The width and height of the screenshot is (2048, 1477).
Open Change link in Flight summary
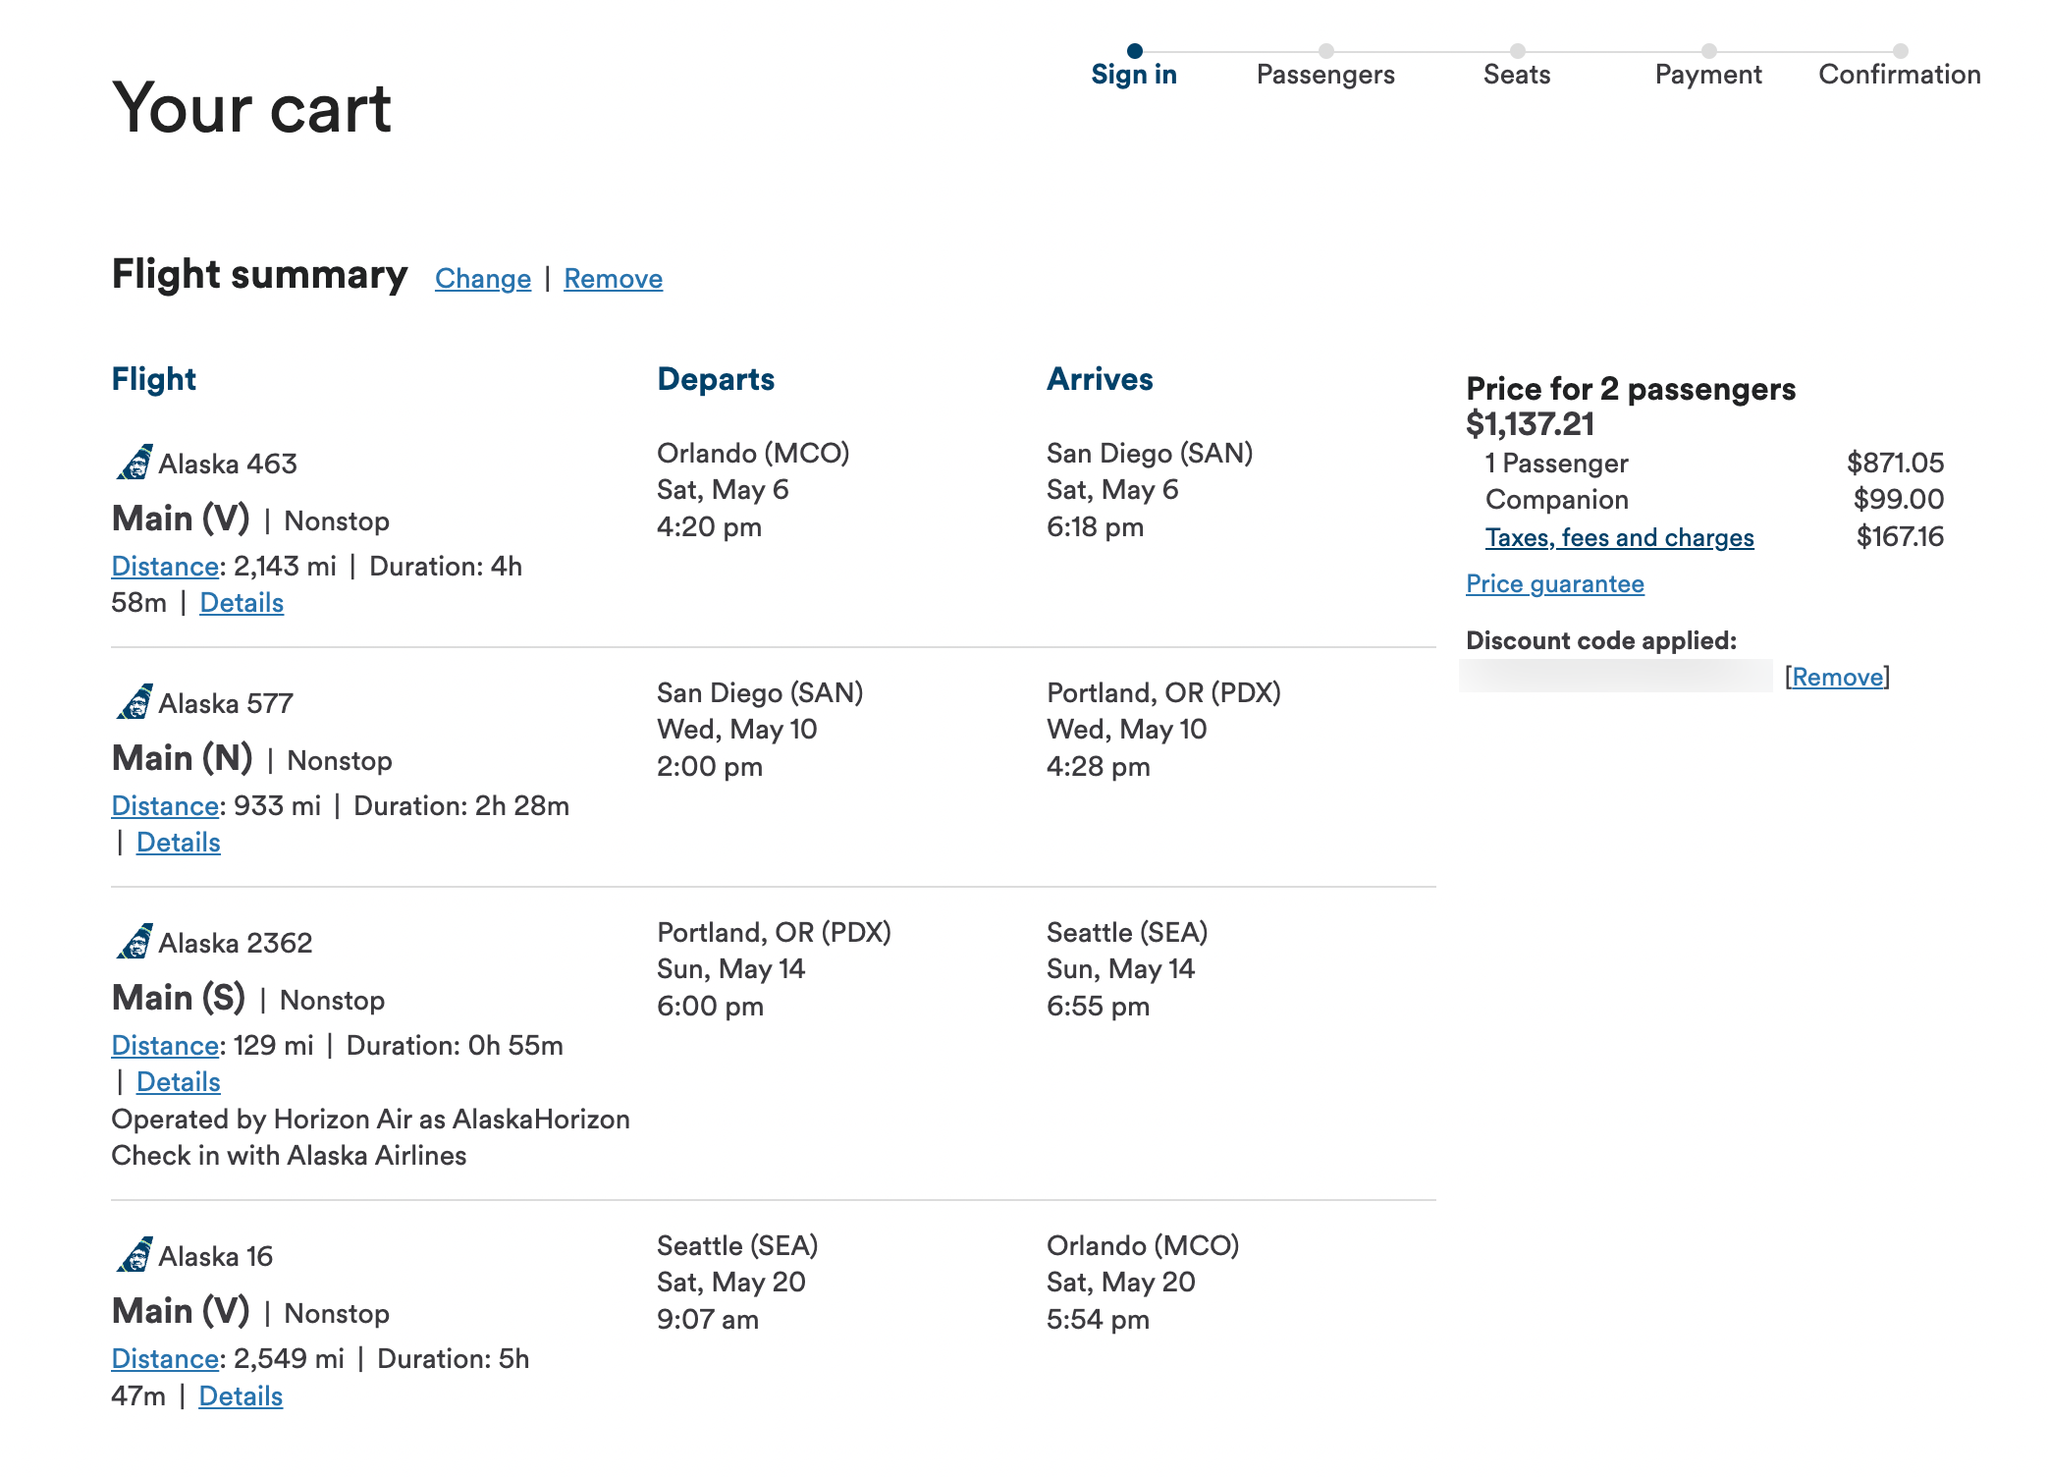pyautogui.click(x=482, y=279)
